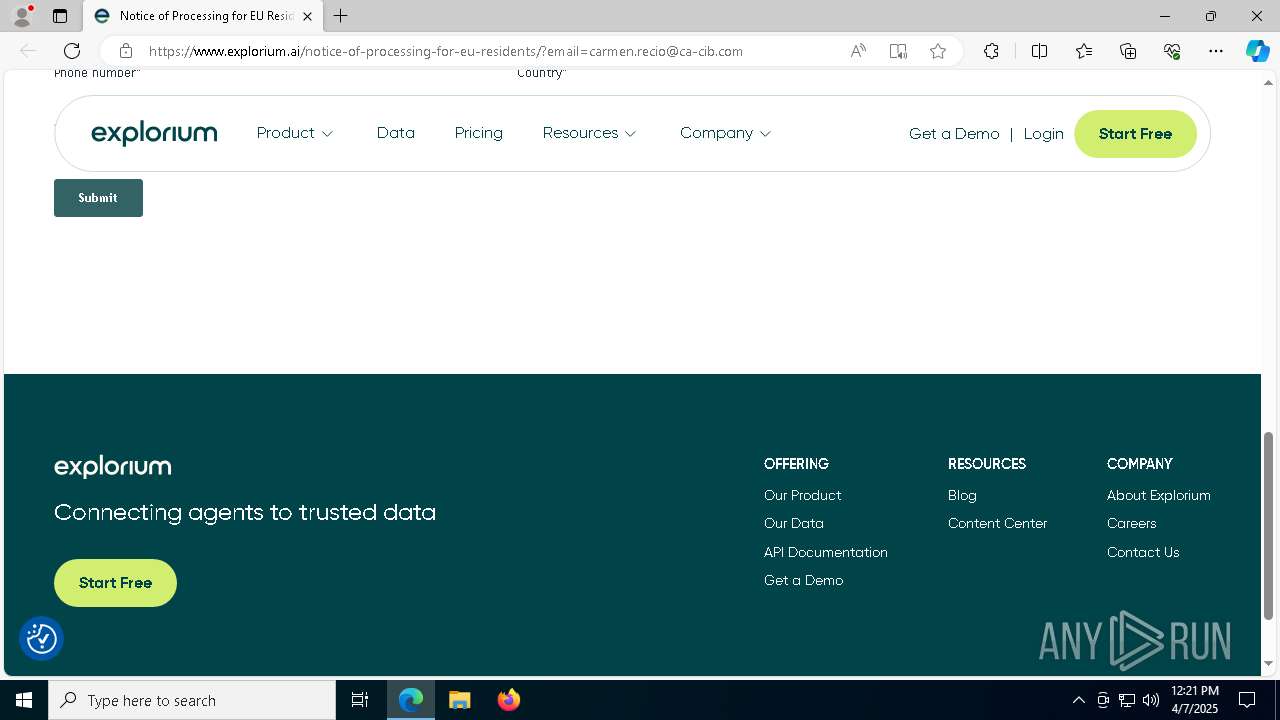Open the Copilot sidebar
The width and height of the screenshot is (1280, 720).
point(1257,51)
